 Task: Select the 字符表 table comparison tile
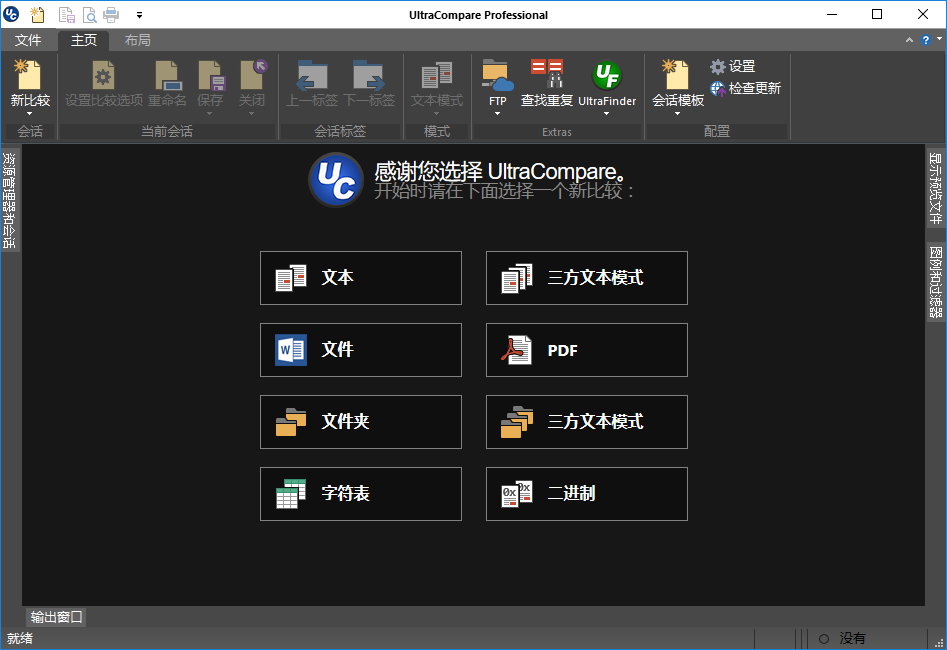pos(360,494)
